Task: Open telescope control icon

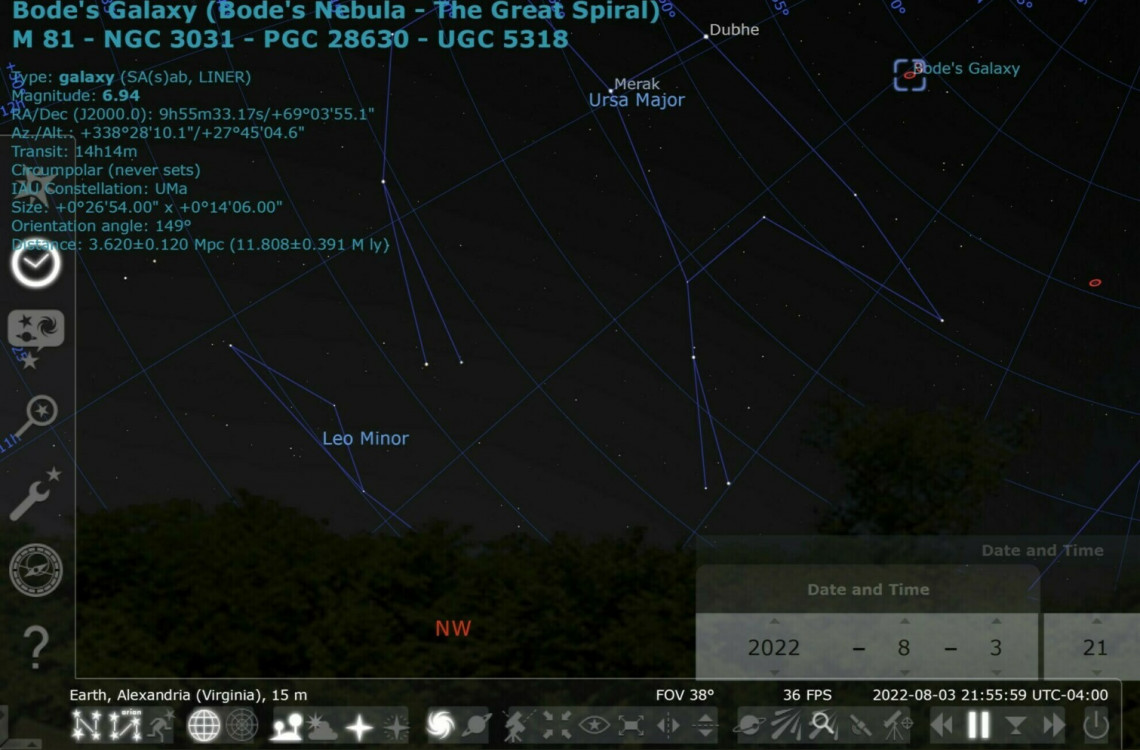Action: click(898, 725)
